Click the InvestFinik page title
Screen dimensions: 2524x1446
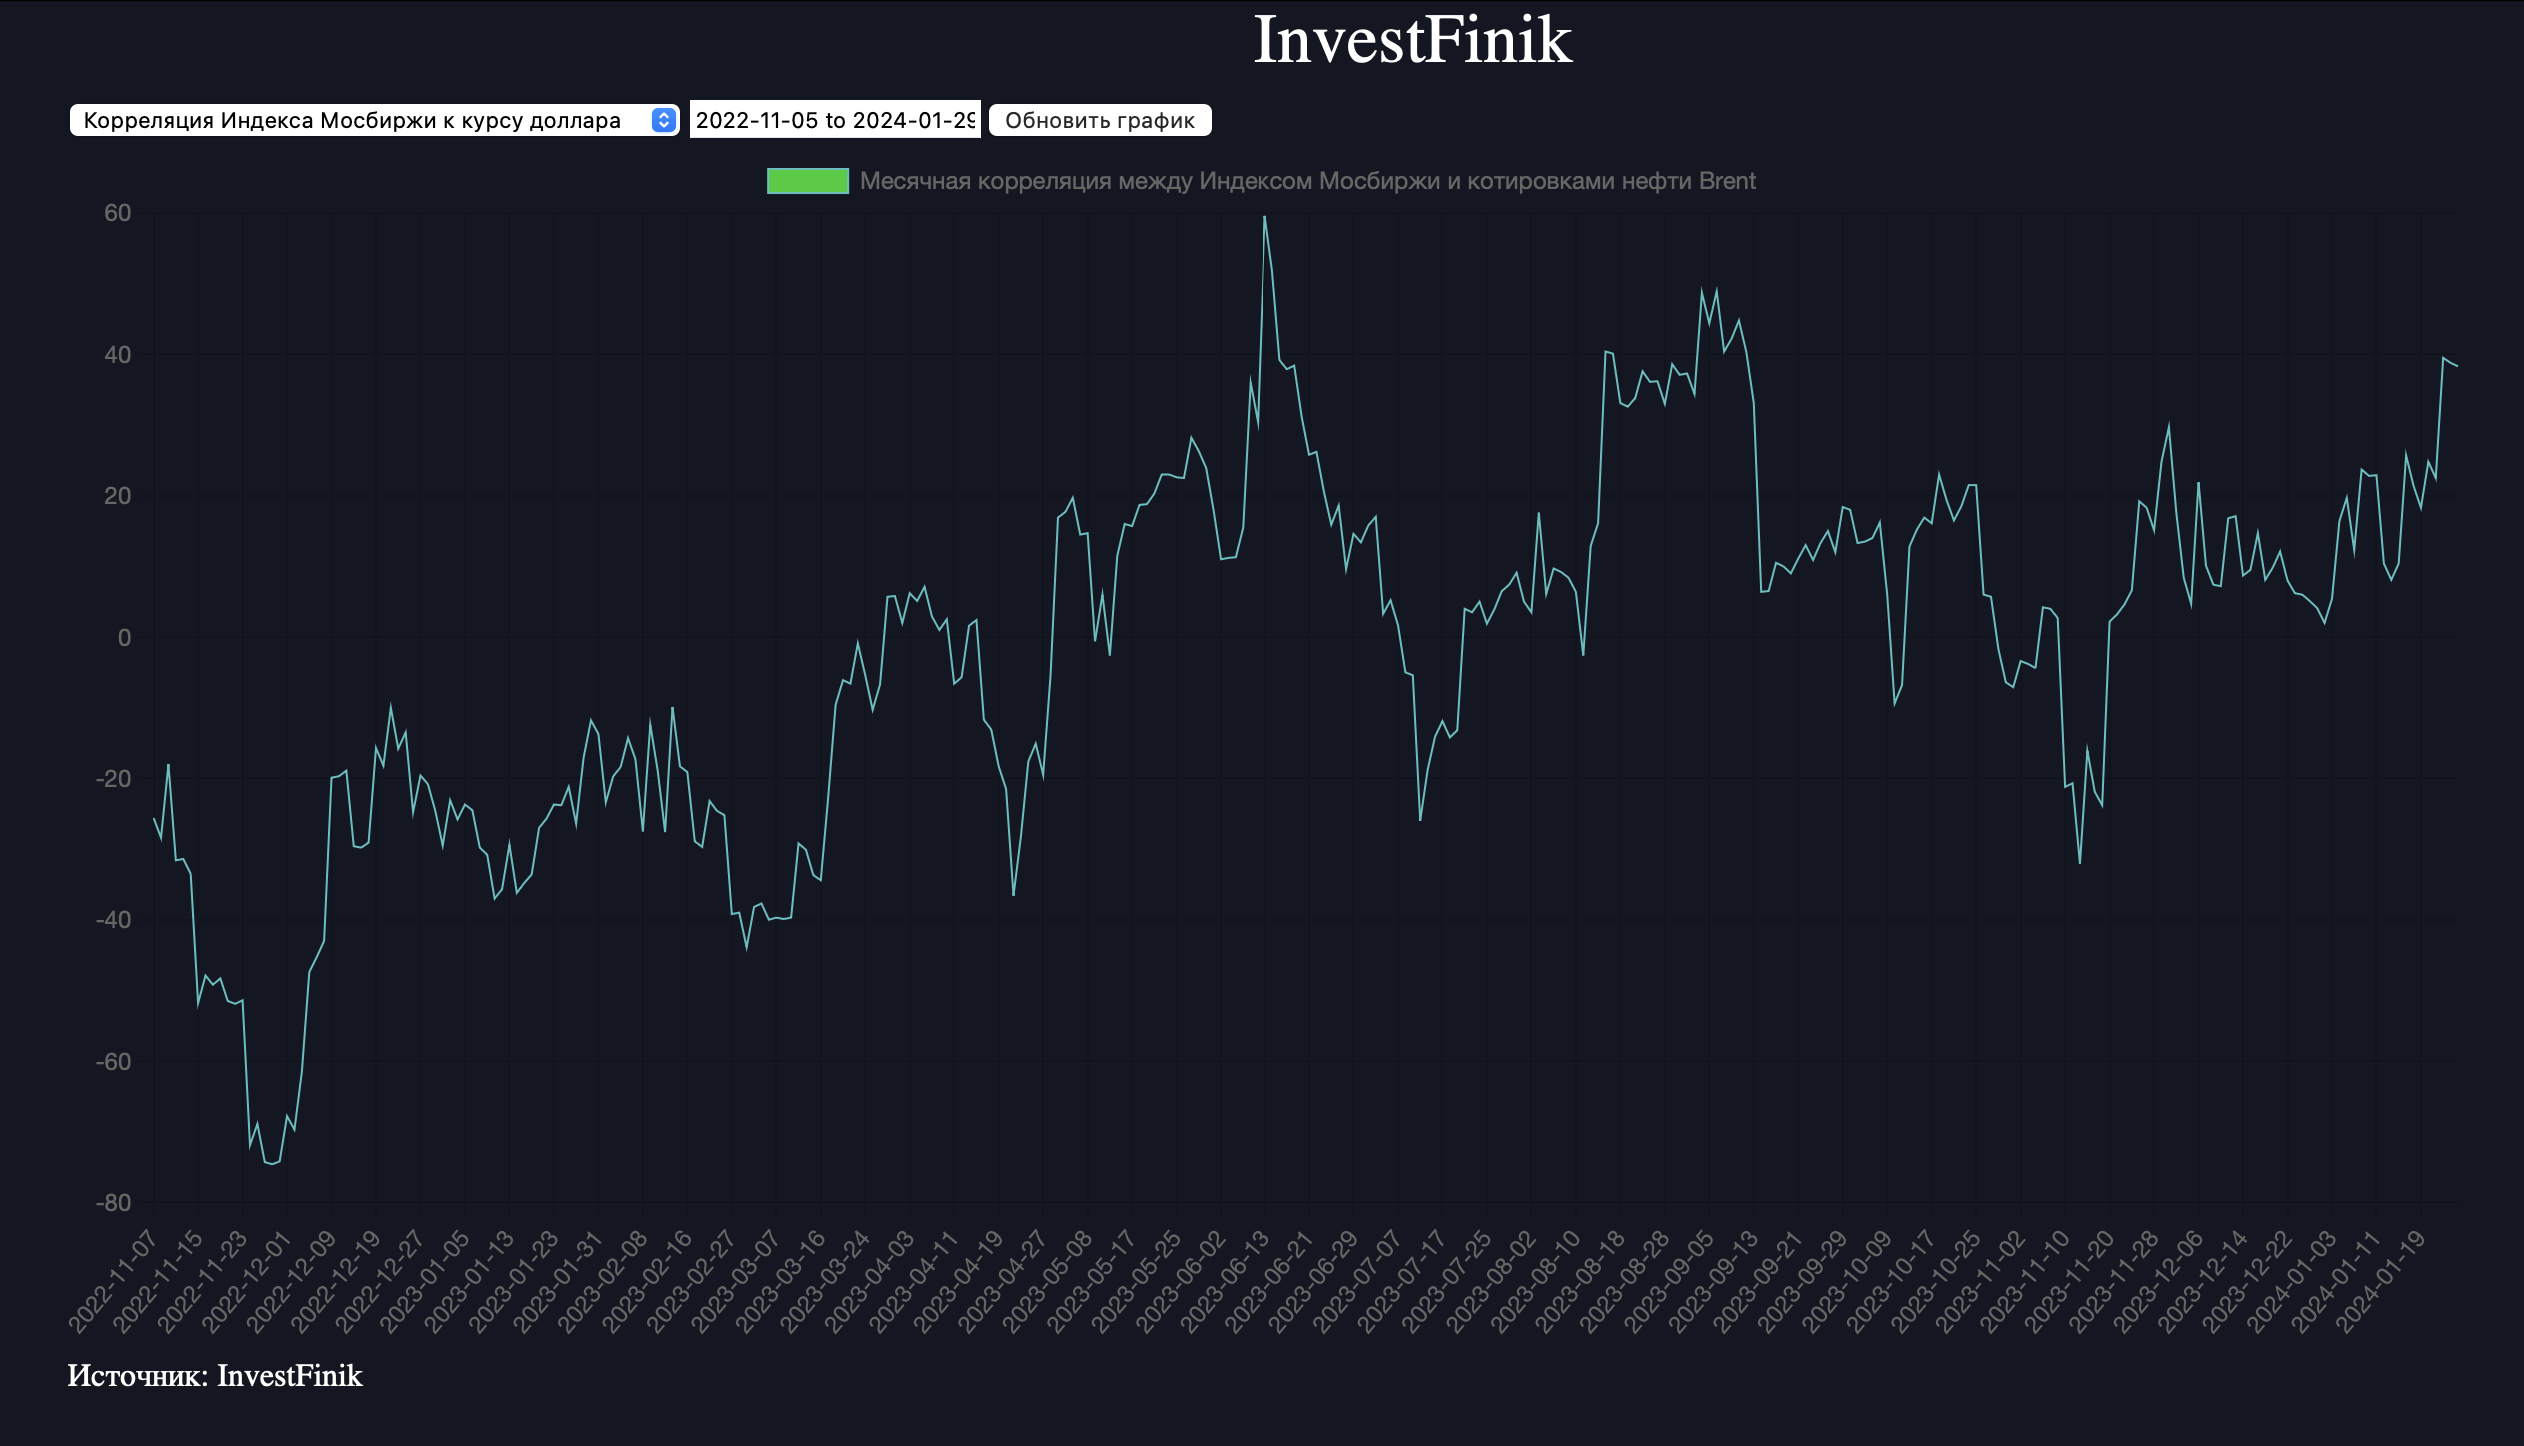[1412, 41]
